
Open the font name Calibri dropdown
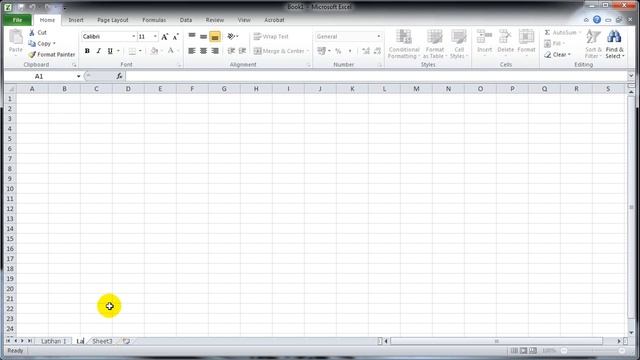(x=133, y=36)
